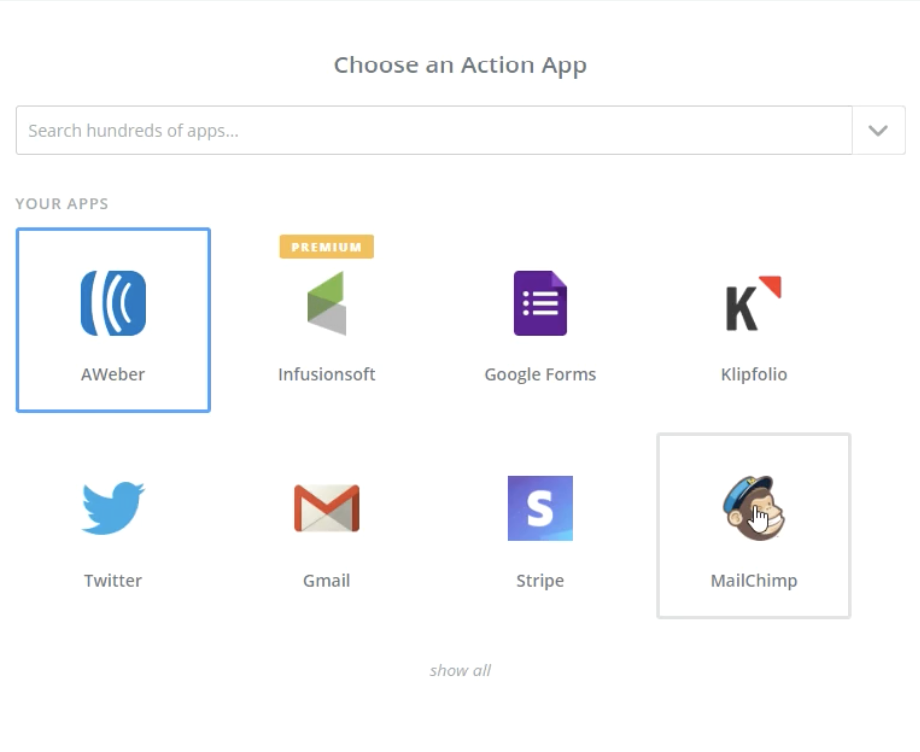The image size is (920, 752).
Task: Expand the app search dropdown chevron
Action: click(x=878, y=130)
